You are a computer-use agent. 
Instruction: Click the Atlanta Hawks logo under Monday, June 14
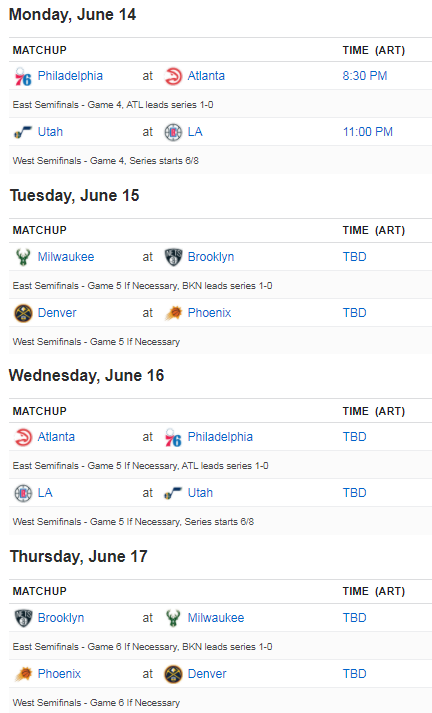173,76
